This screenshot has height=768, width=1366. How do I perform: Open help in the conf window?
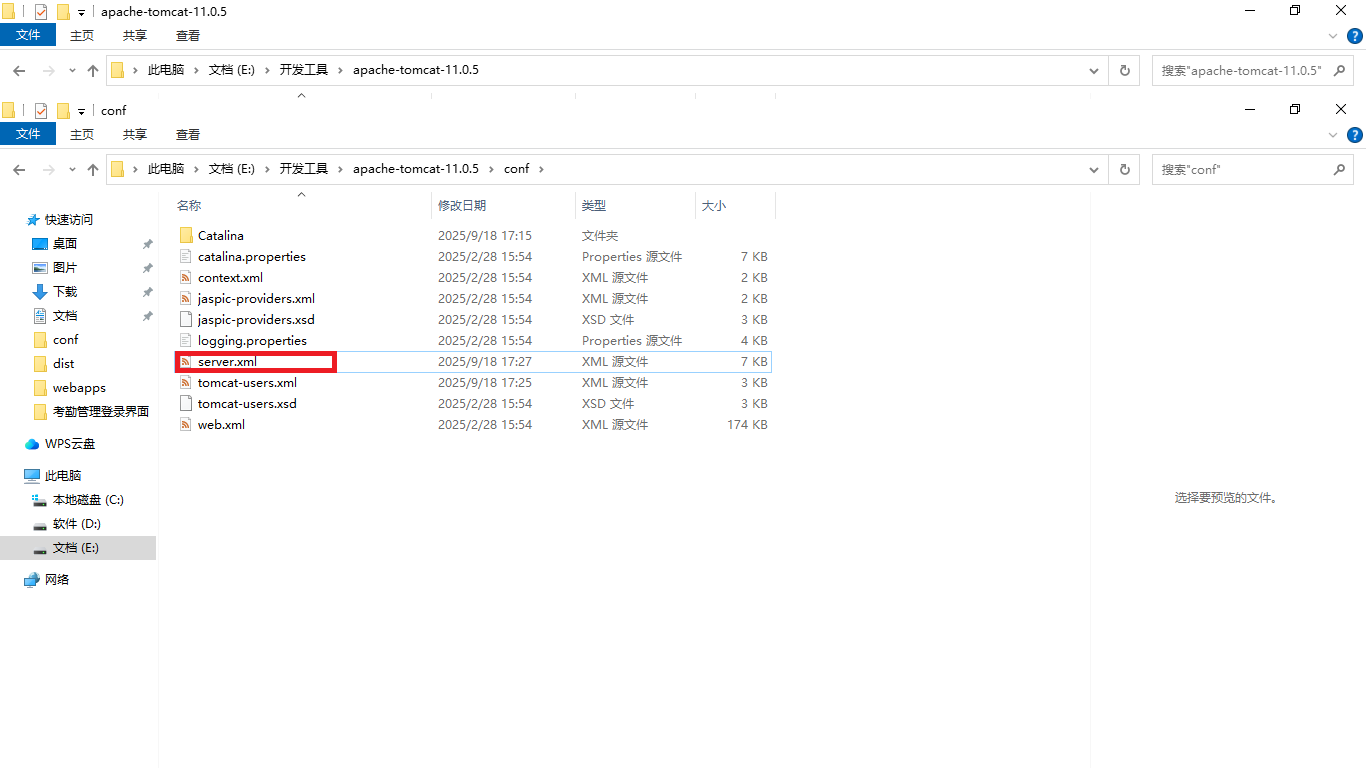tap(1356, 135)
